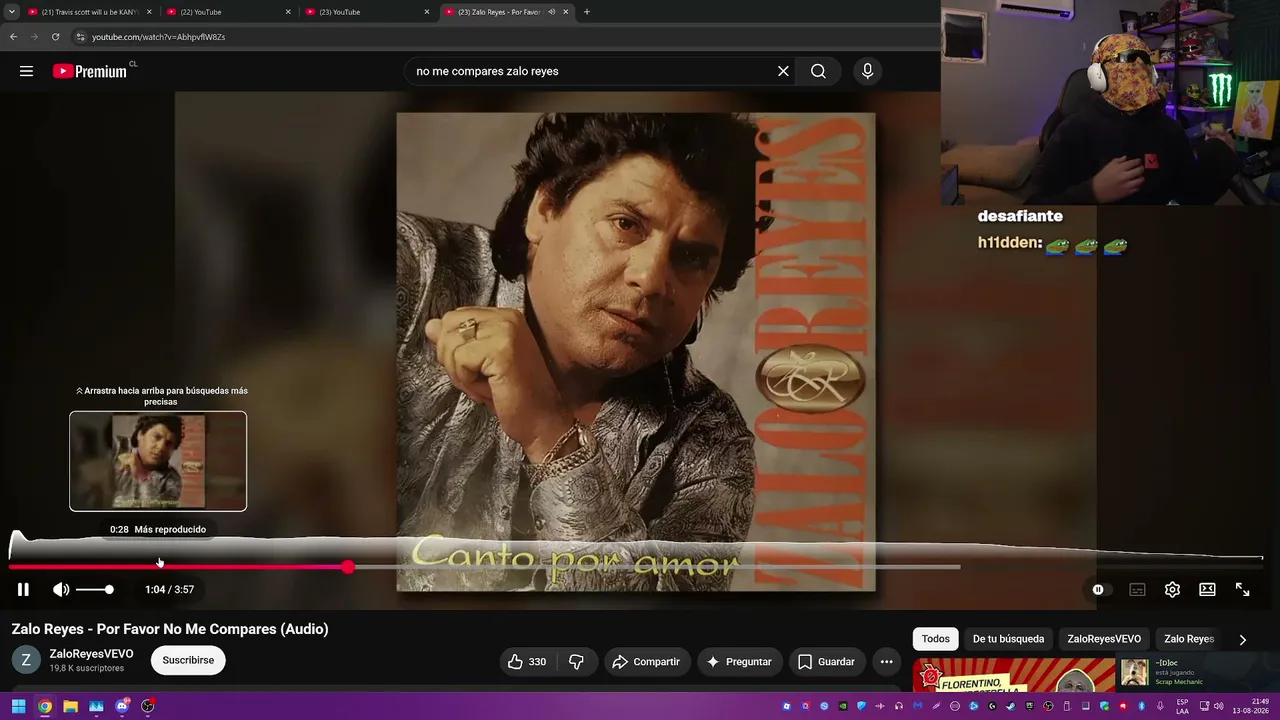This screenshot has height=720, width=1280.
Task: Open the NVIDIA tray icon
Action: [843, 706]
